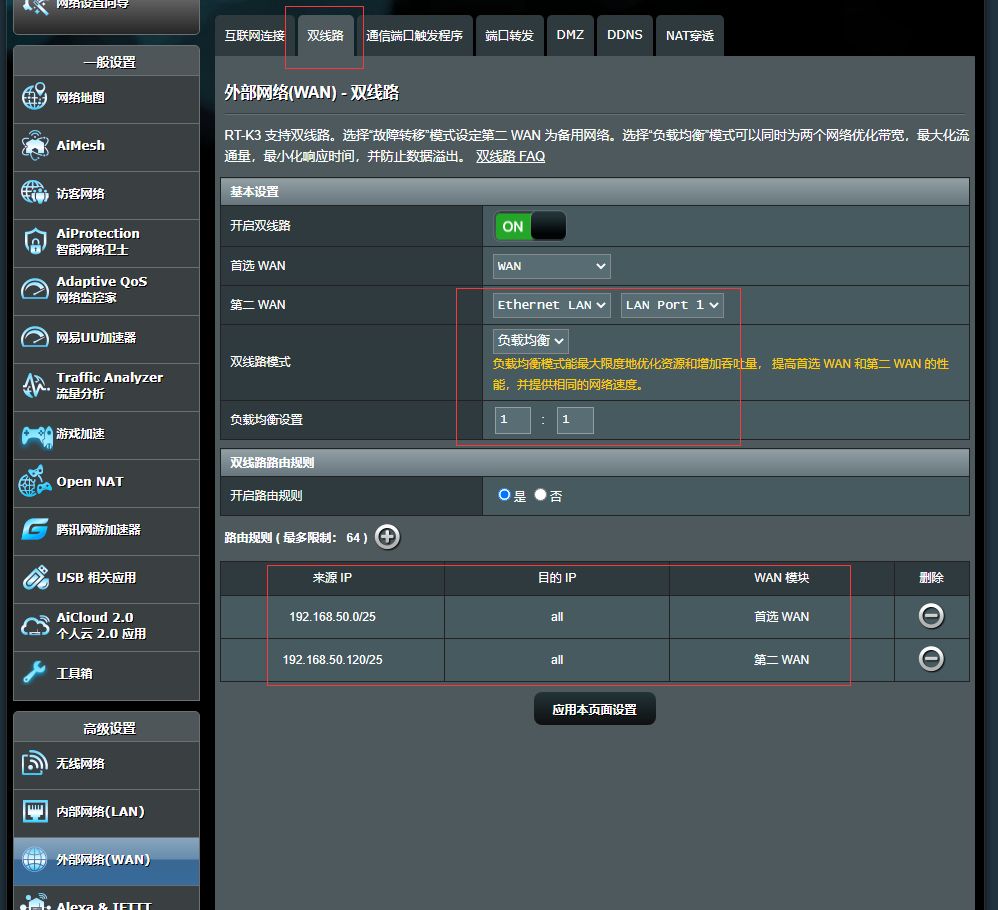The width and height of the screenshot is (998, 910).
Task: Switch to the DMZ tab
Action: 570,36
